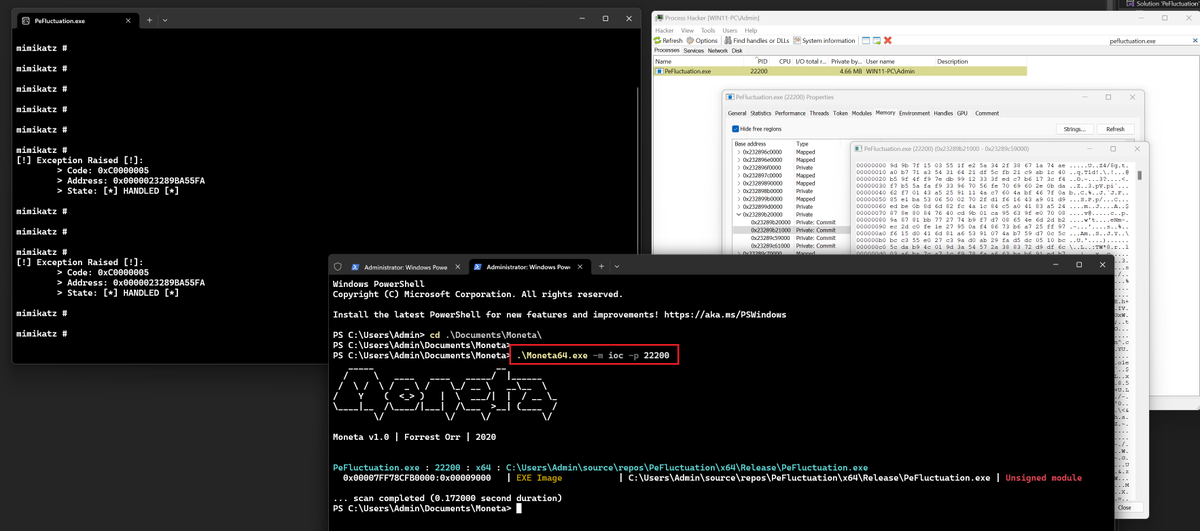Close the second active PowerShell tab

(x=578, y=267)
